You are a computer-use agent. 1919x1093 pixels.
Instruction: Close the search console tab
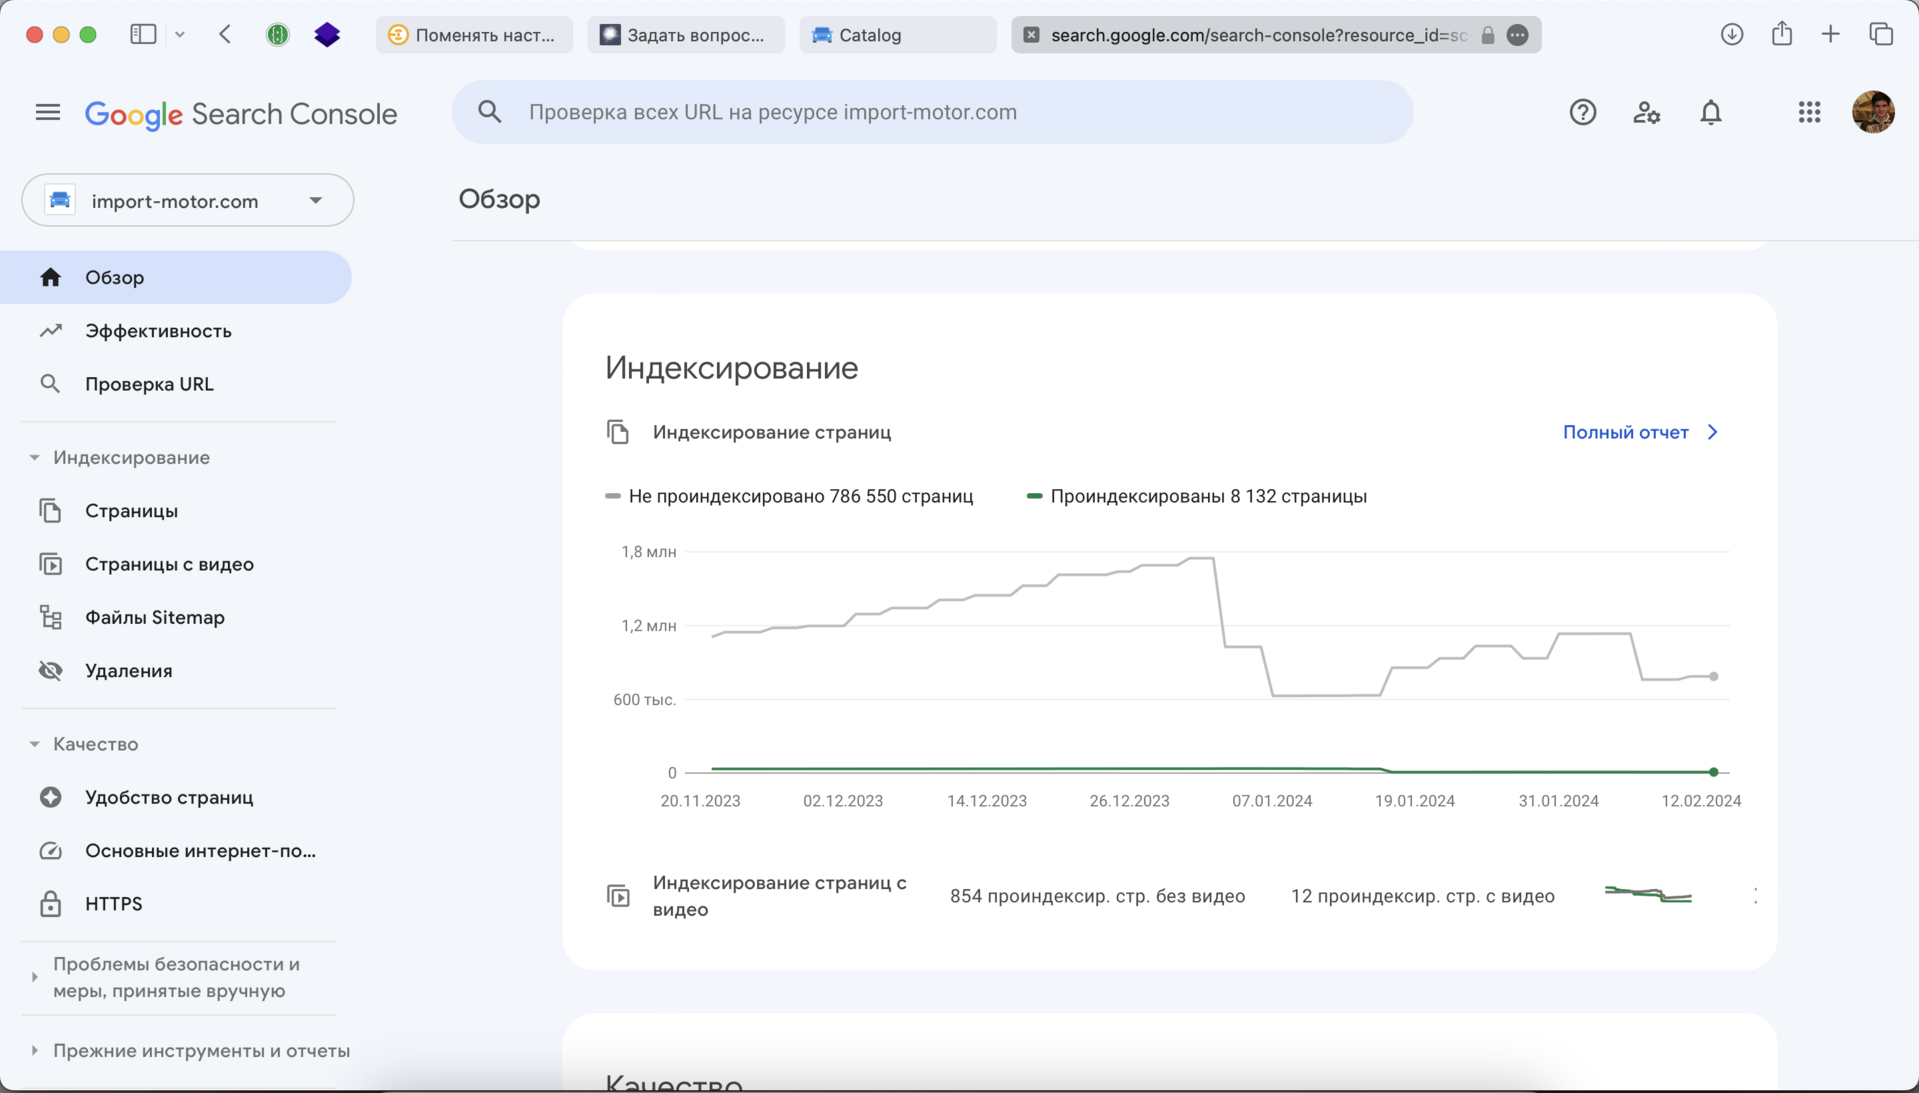click(x=1031, y=35)
